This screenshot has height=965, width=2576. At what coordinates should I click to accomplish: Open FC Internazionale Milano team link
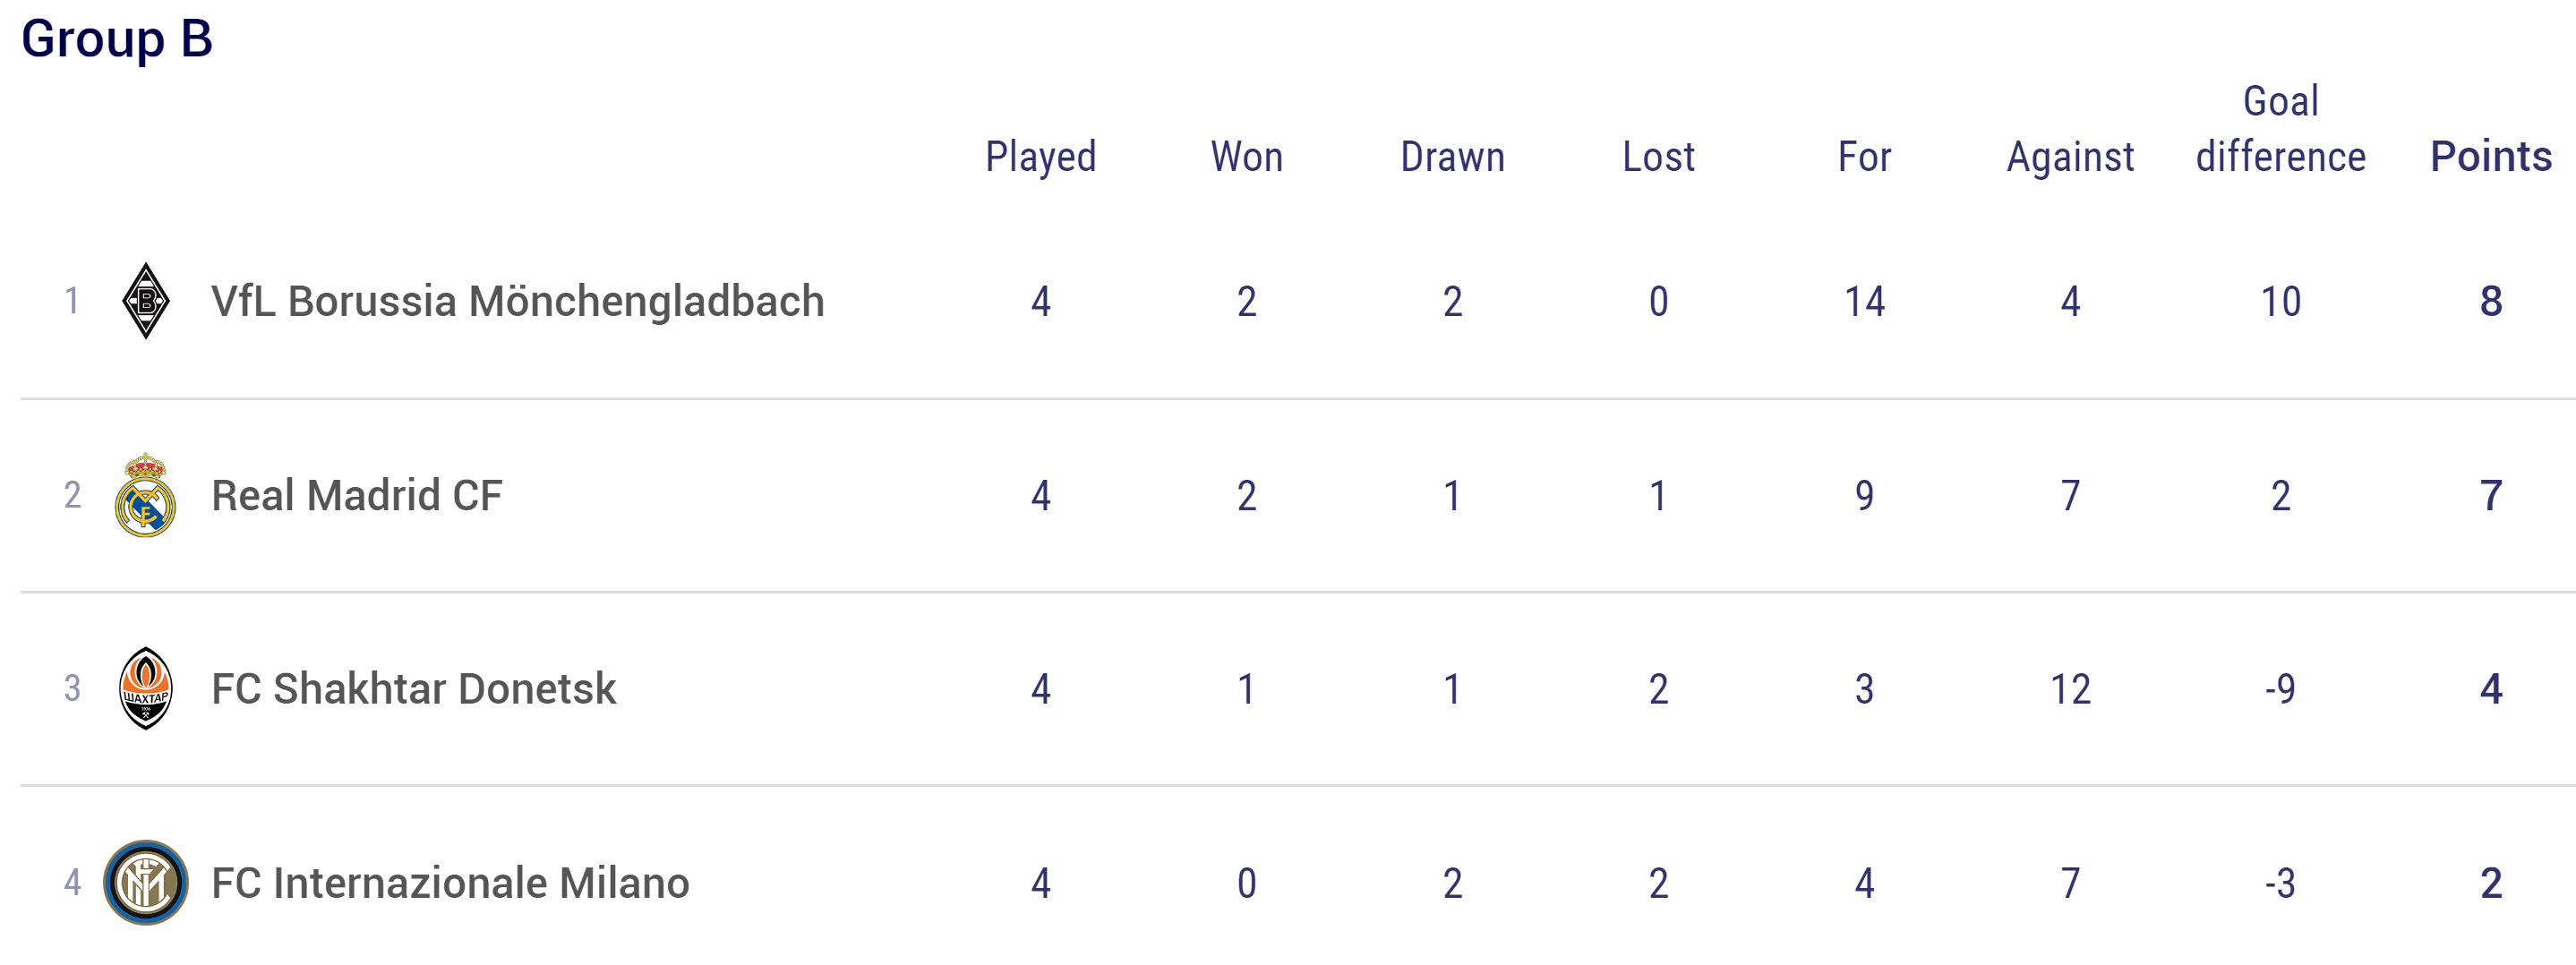click(450, 883)
